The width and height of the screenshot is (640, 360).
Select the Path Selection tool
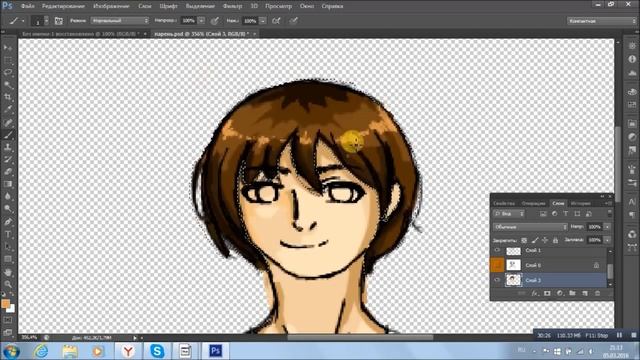click(x=8, y=247)
